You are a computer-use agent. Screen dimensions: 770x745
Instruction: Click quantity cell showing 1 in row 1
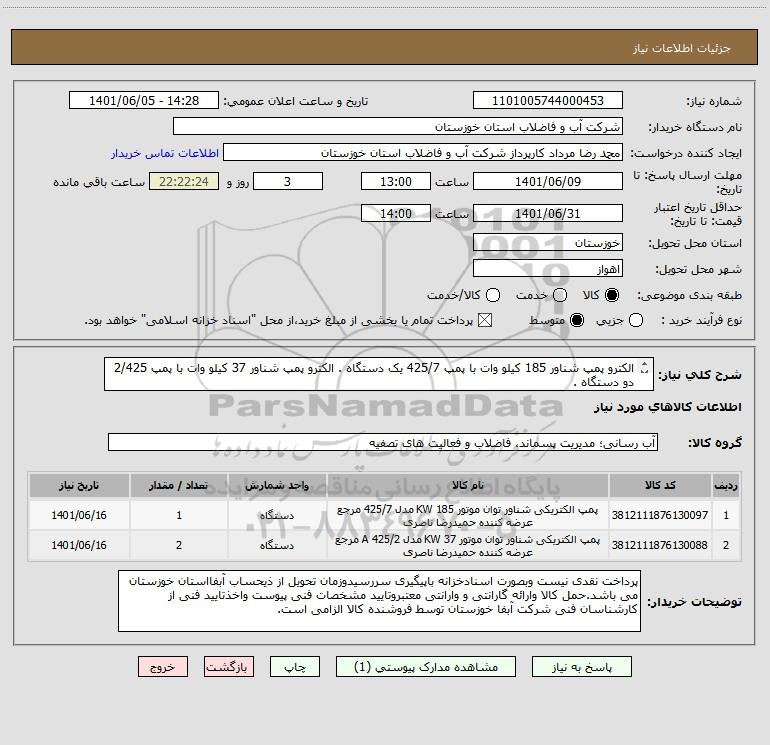click(179, 515)
